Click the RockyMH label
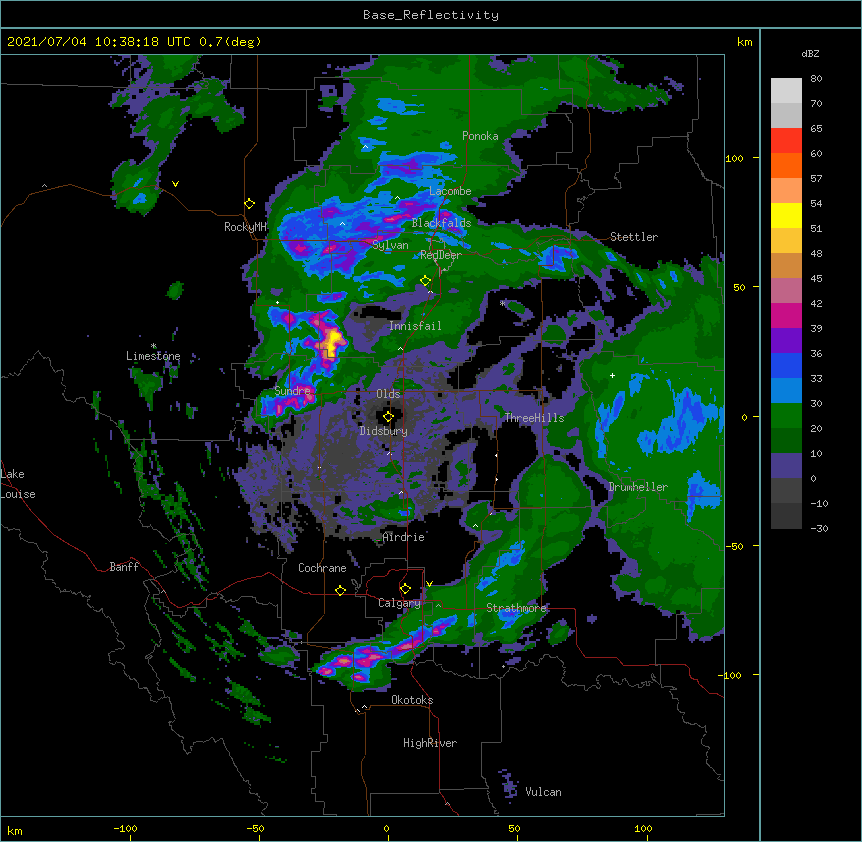This screenshot has width=862, height=842. (245, 227)
